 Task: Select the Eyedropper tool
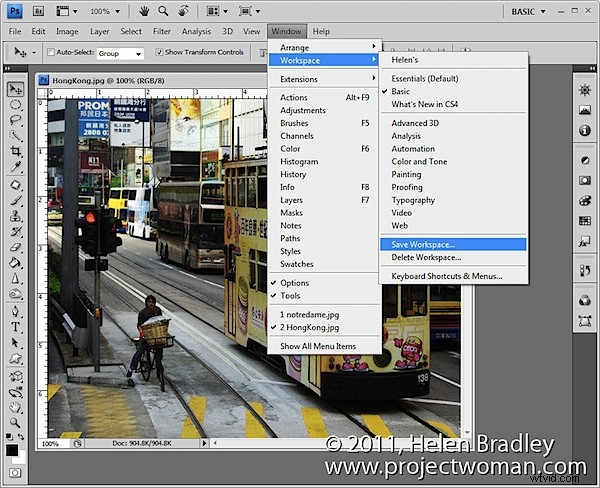pyautogui.click(x=15, y=166)
